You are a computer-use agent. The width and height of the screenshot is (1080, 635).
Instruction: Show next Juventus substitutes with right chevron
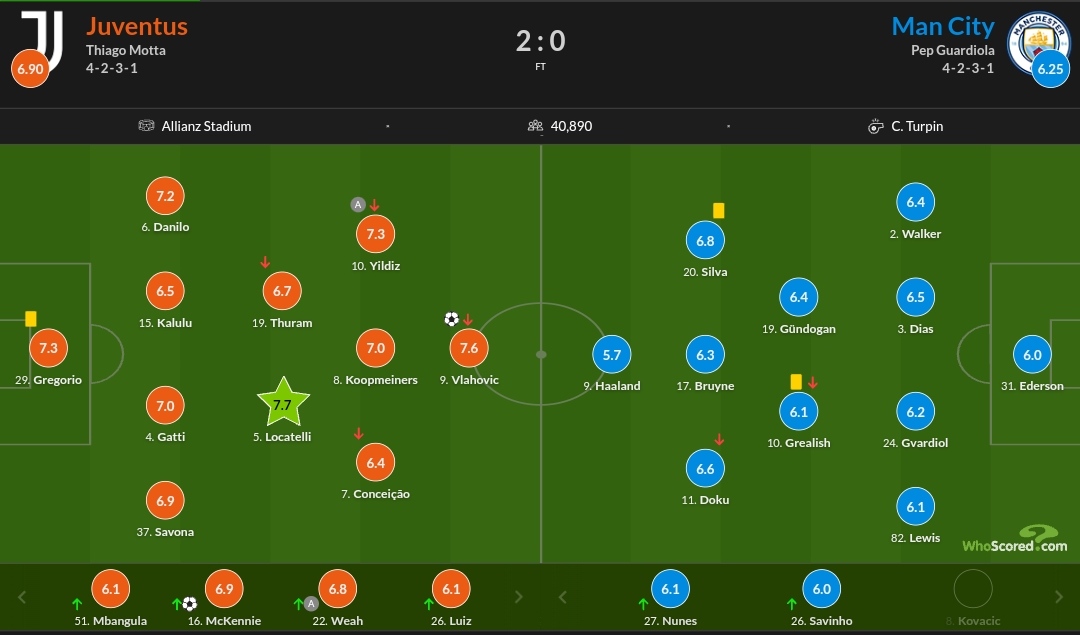coord(519,597)
